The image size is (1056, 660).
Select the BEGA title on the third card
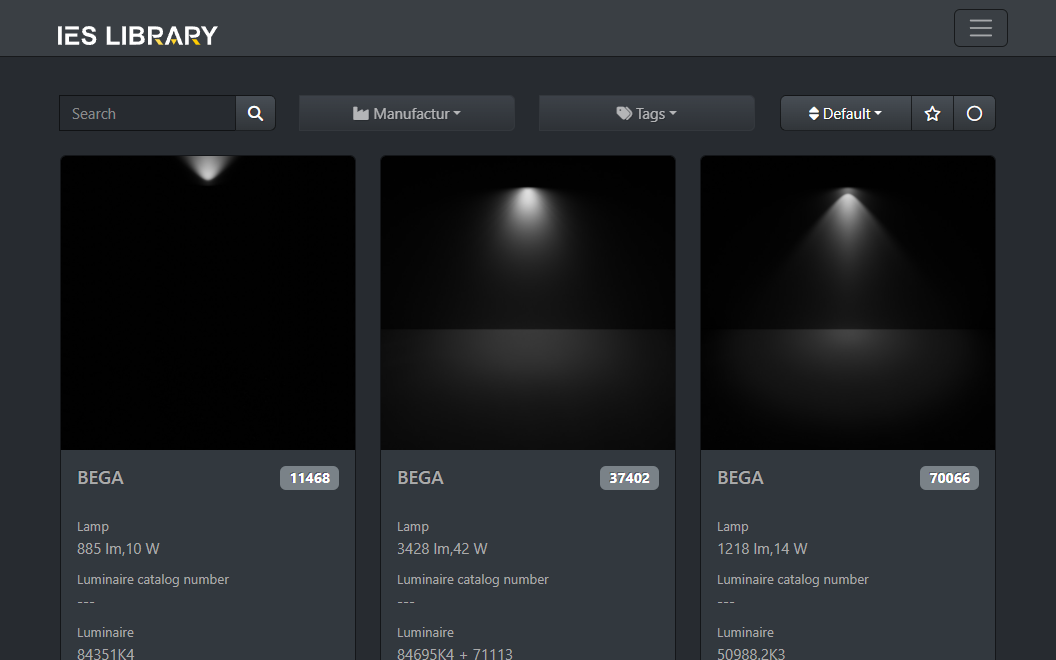click(x=741, y=478)
